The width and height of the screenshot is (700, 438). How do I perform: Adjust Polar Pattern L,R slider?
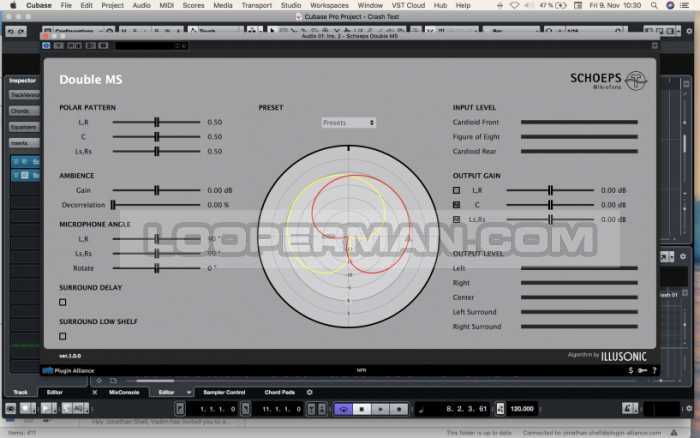(157, 122)
